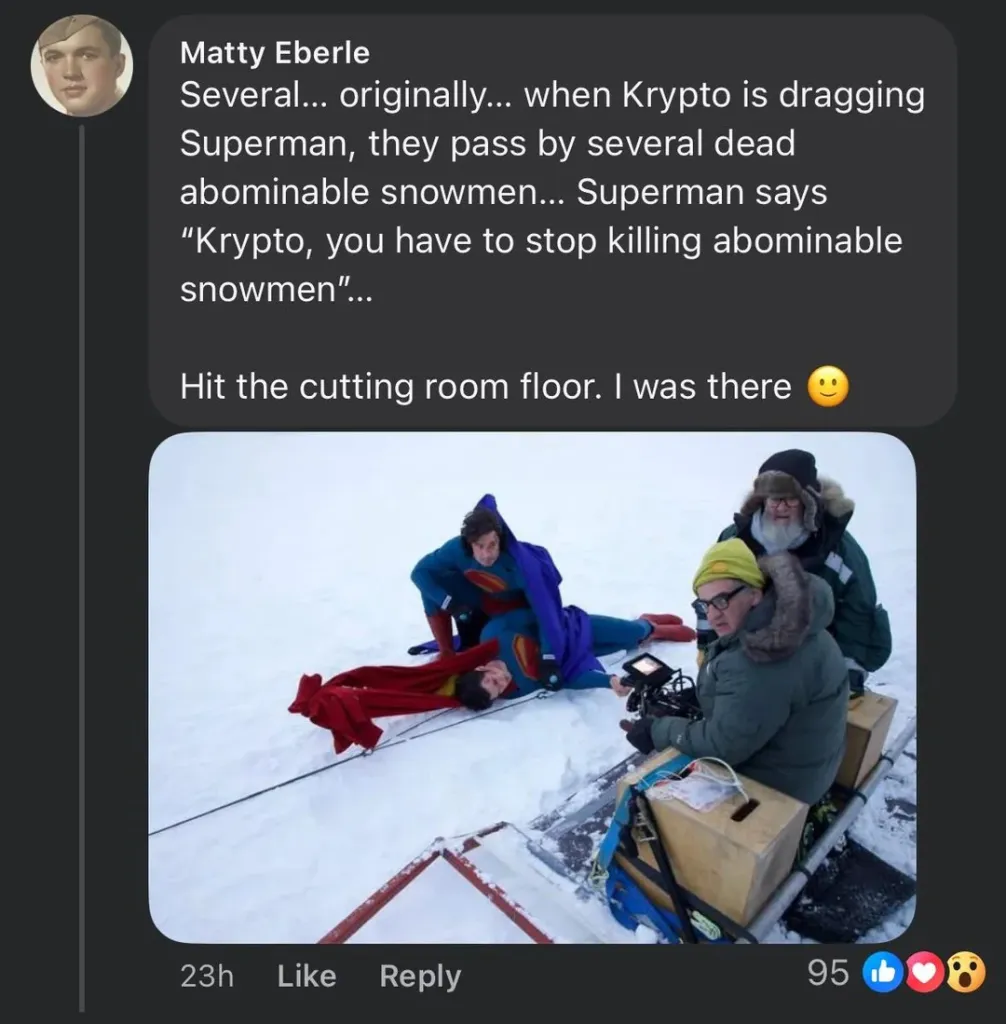The width and height of the screenshot is (1006, 1024).
Task: Click the 23h comment timestamp
Action: pos(206,976)
